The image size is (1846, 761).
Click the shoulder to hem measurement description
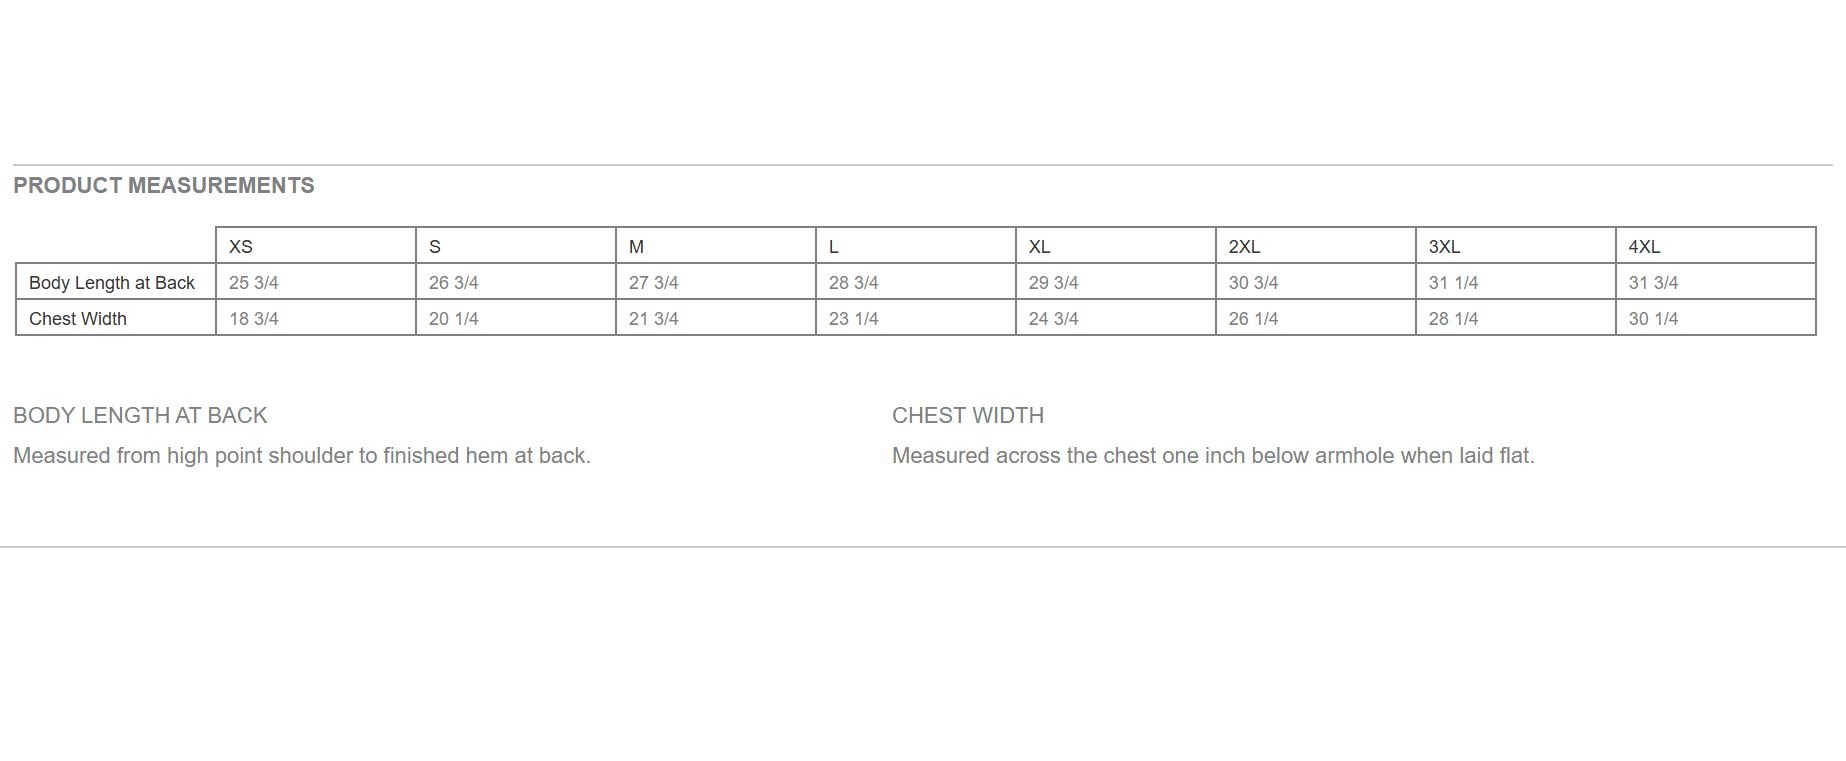tap(302, 456)
